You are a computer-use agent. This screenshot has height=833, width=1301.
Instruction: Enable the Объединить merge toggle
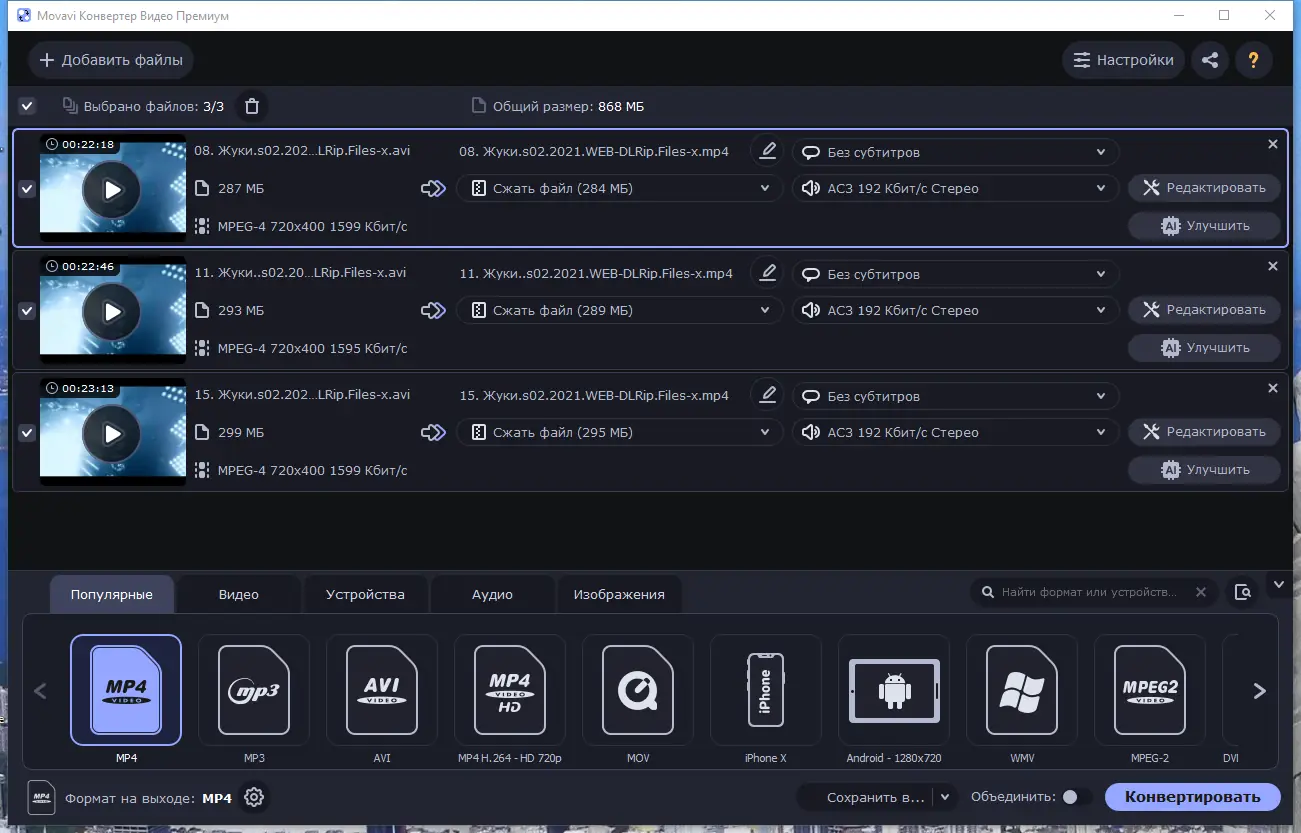coord(1076,797)
